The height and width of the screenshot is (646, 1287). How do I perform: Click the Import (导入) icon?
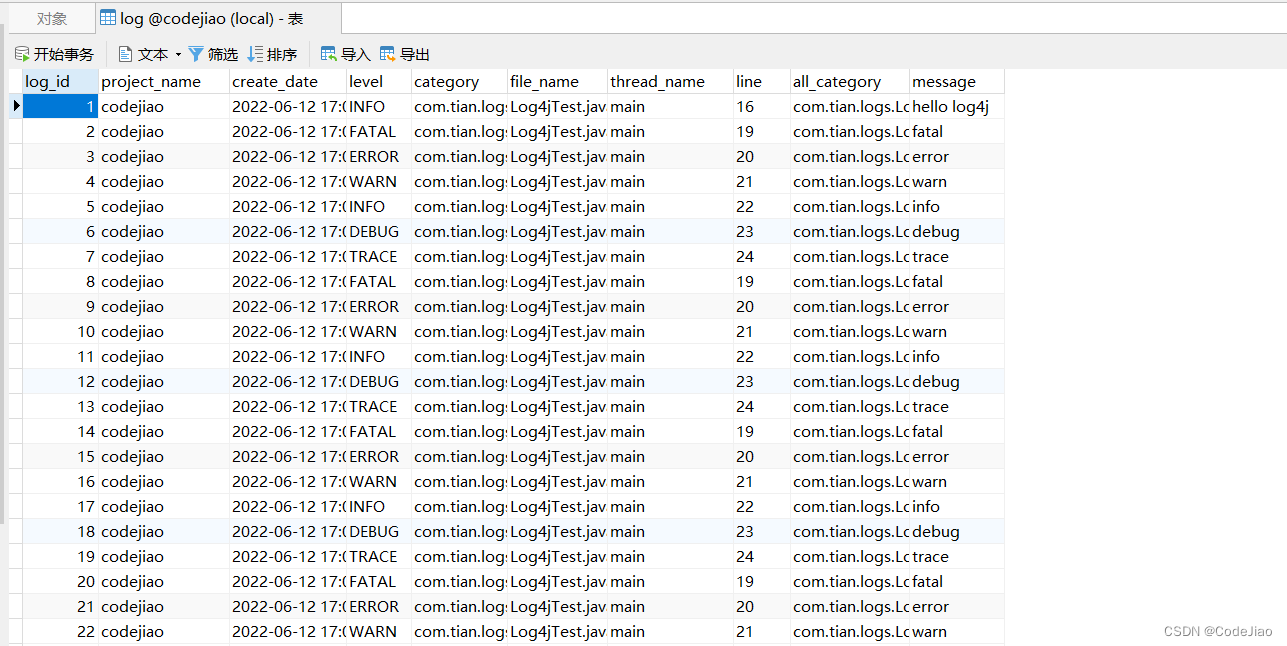click(x=328, y=54)
